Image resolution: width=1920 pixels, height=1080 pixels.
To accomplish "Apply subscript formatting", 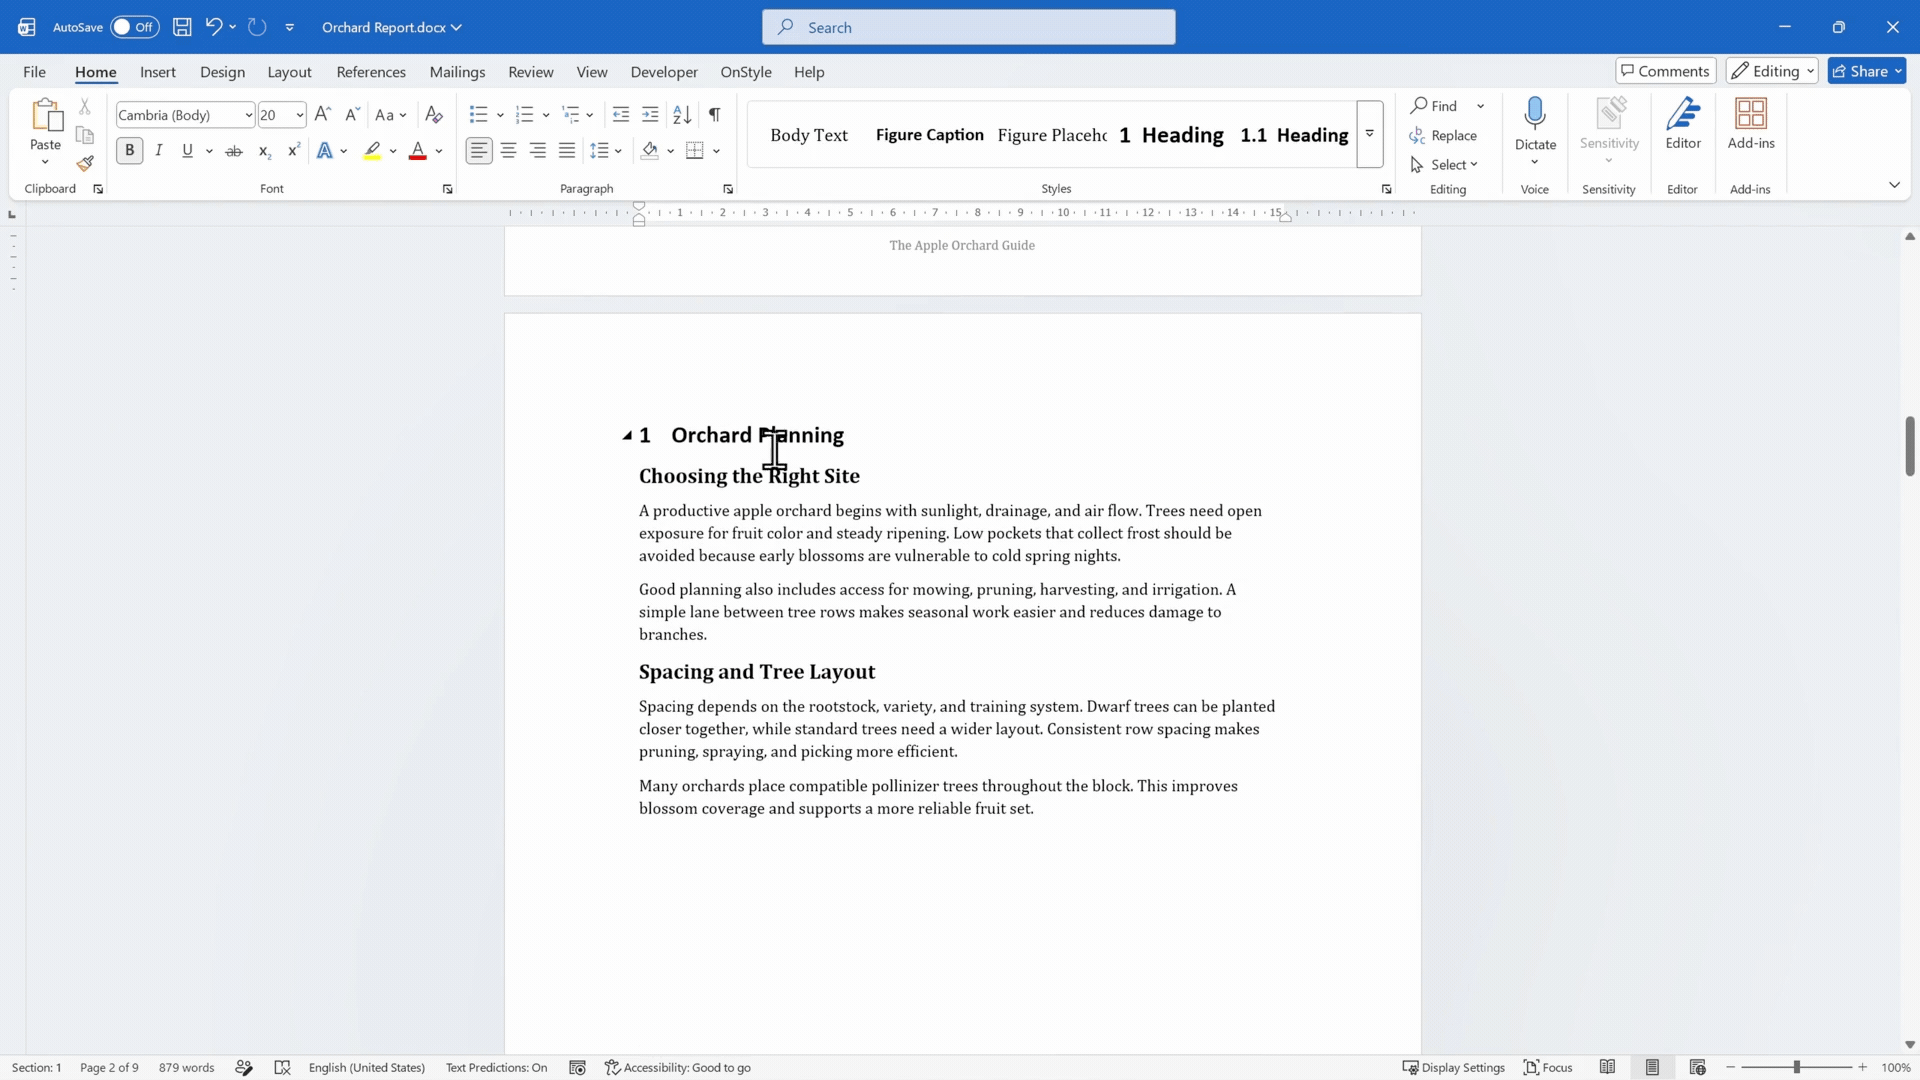I will pyautogui.click(x=264, y=151).
